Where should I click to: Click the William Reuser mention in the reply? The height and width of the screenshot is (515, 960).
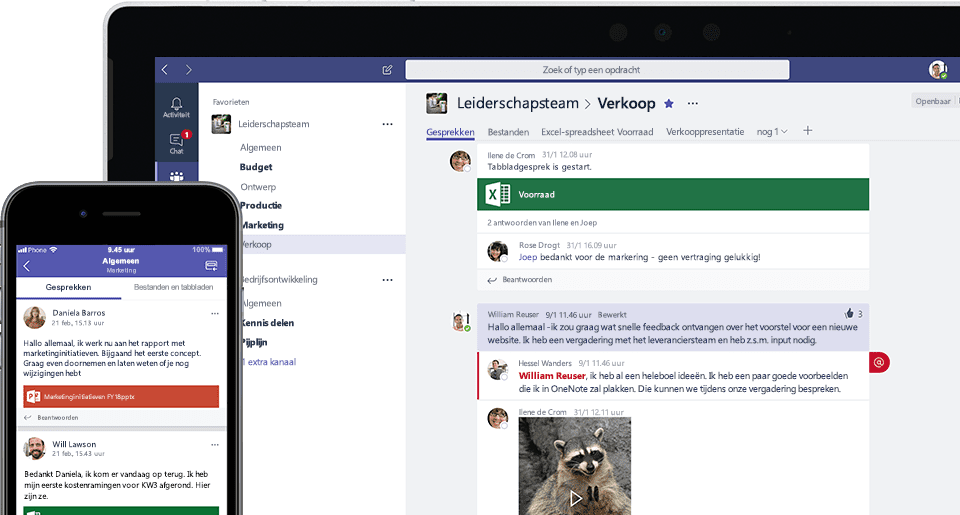click(552, 376)
